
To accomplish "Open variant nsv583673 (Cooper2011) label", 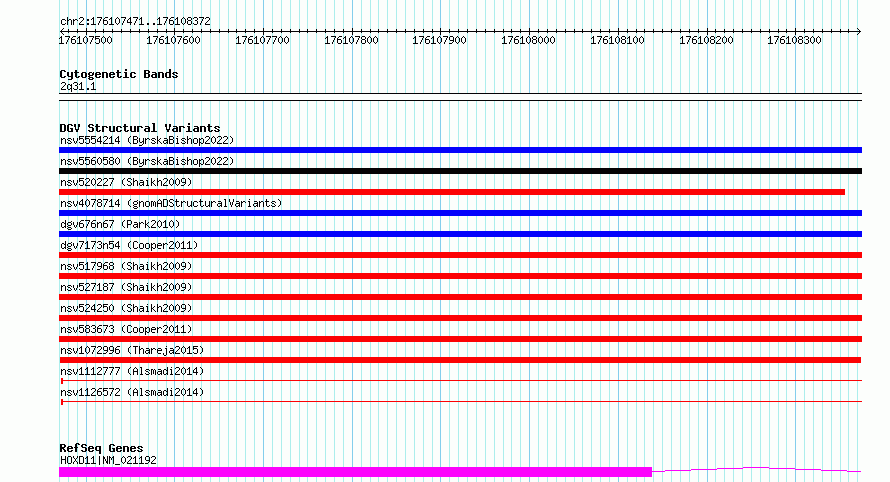I will coord(126,329).
